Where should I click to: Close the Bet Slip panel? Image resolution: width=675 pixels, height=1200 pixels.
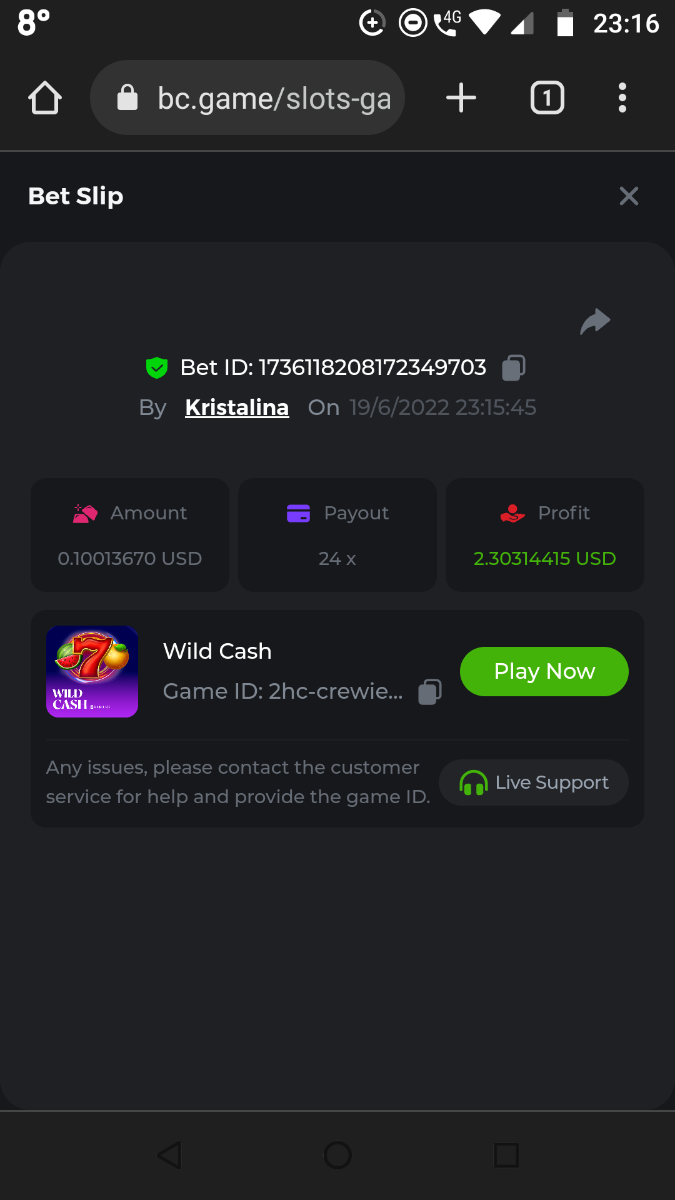click(628, 196)
